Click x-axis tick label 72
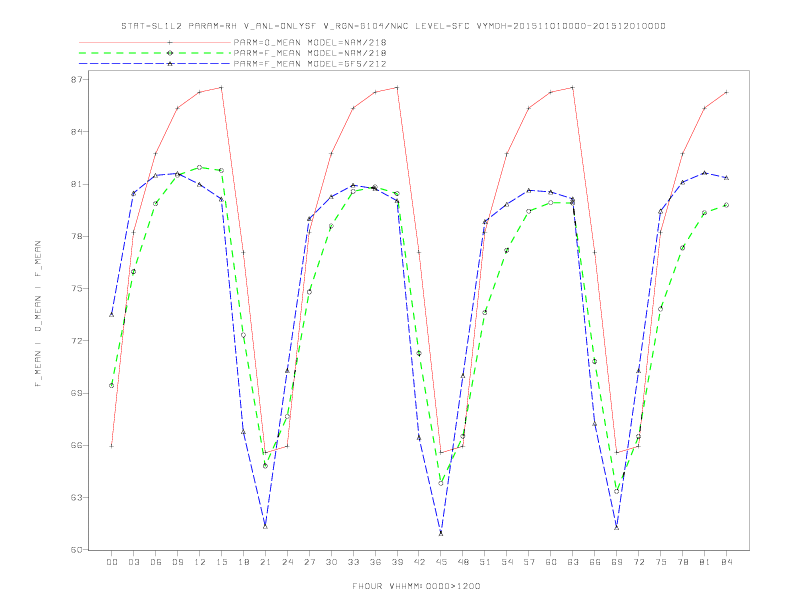The height and width of the screenshot is (612, 792). pos(639,562)
